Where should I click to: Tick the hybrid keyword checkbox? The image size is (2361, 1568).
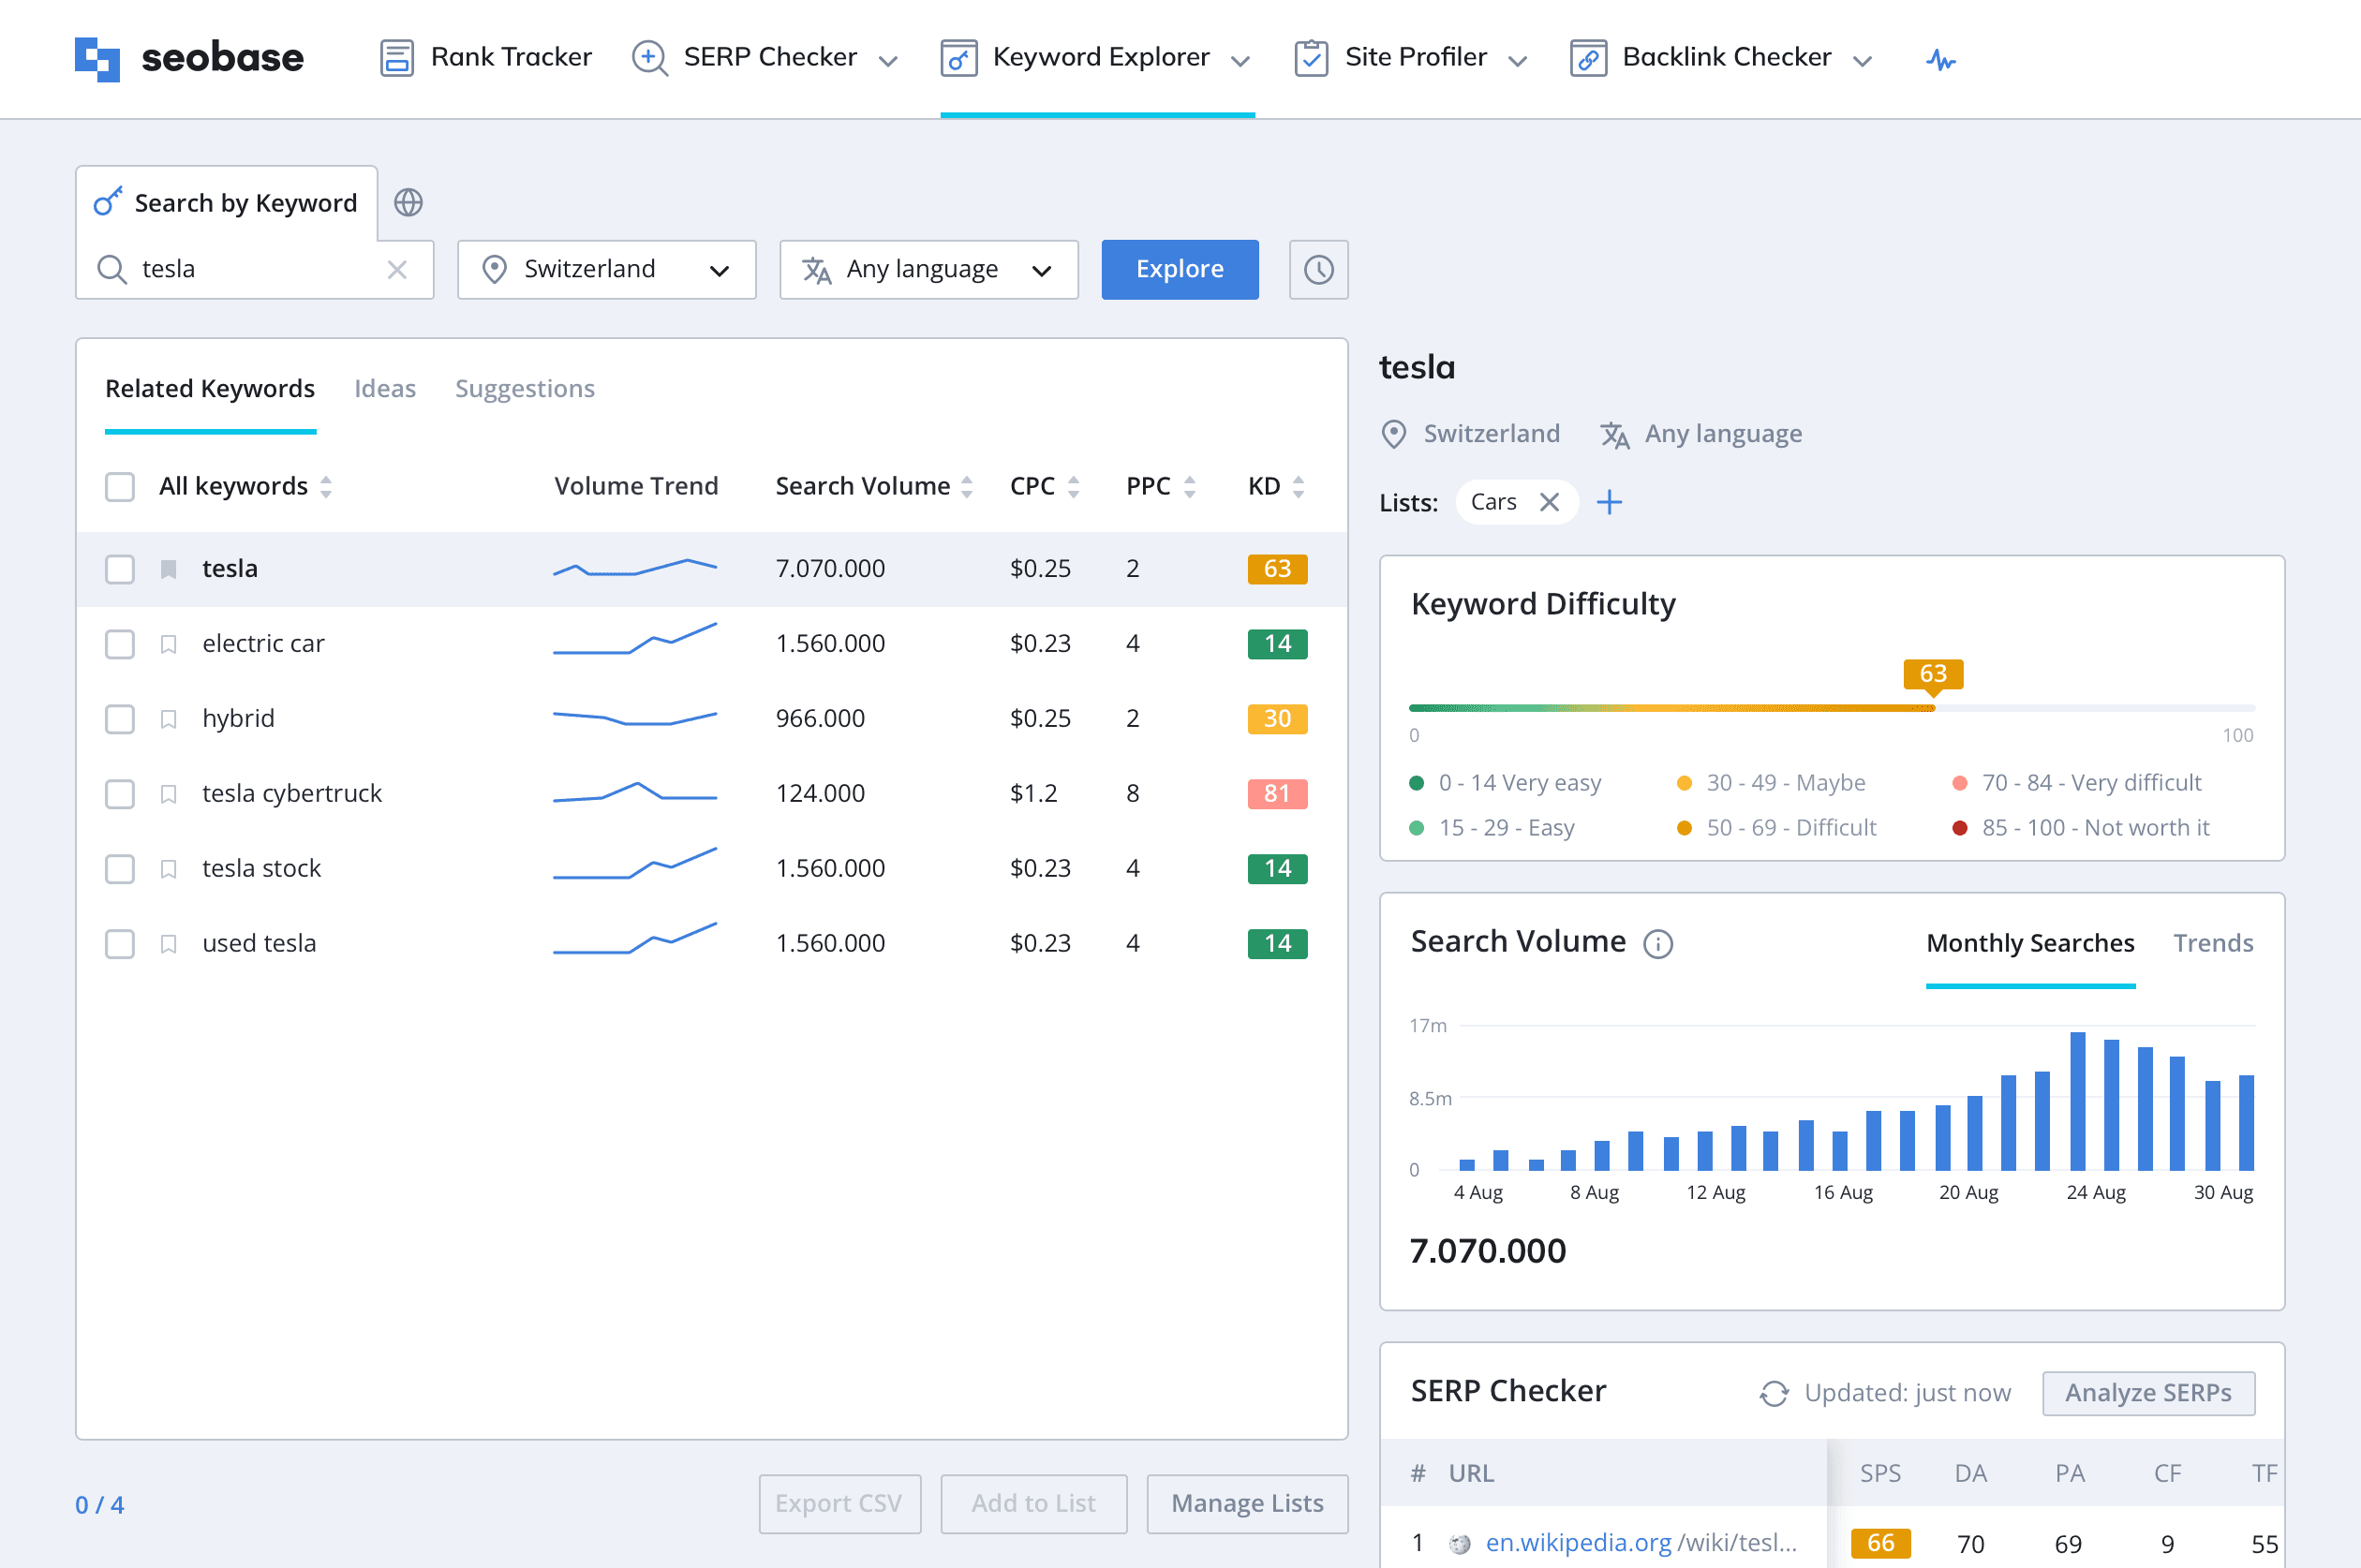[x=120, y=719]
